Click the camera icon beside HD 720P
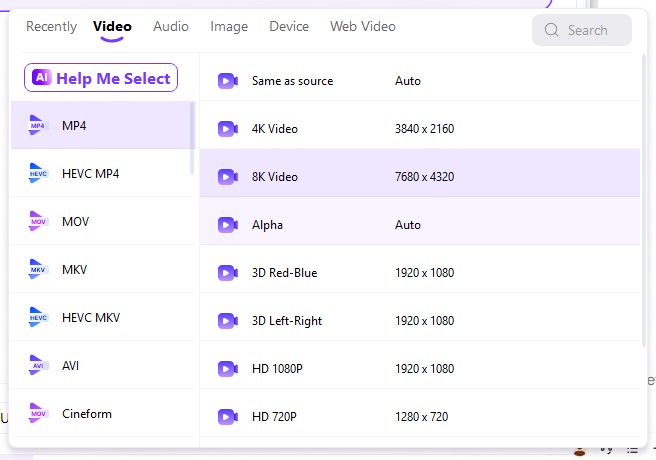The width and height of the screenshot is (656, 460). click(228, 417)
